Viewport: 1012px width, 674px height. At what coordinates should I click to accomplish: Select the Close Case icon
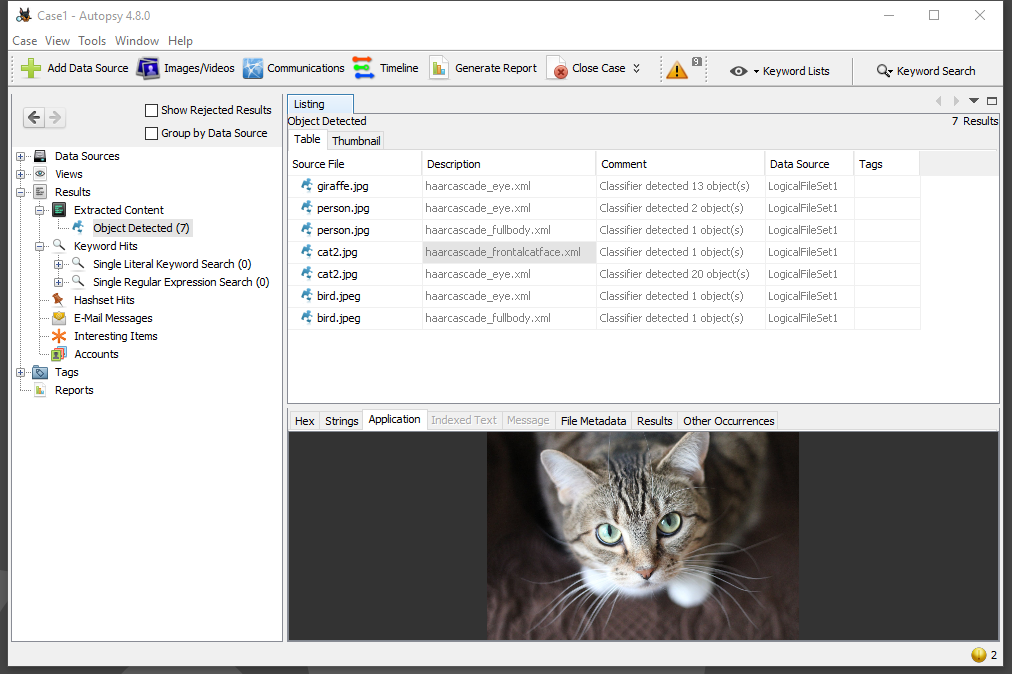click(557, 69)
